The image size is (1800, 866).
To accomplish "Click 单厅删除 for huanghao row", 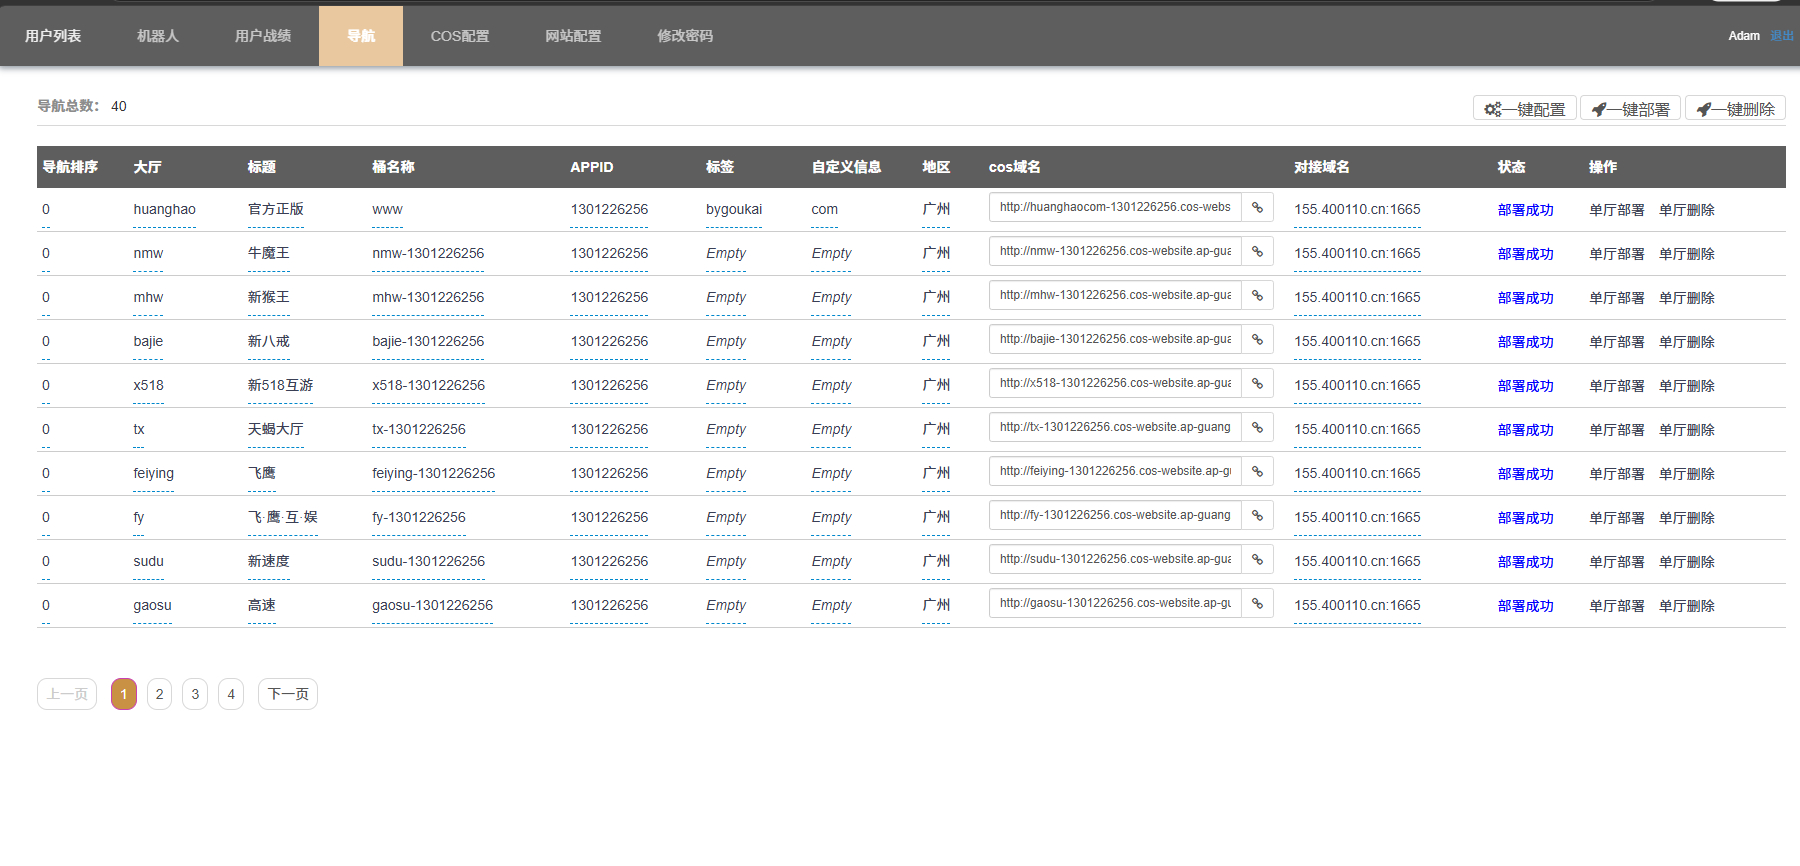I will 1687,210.
